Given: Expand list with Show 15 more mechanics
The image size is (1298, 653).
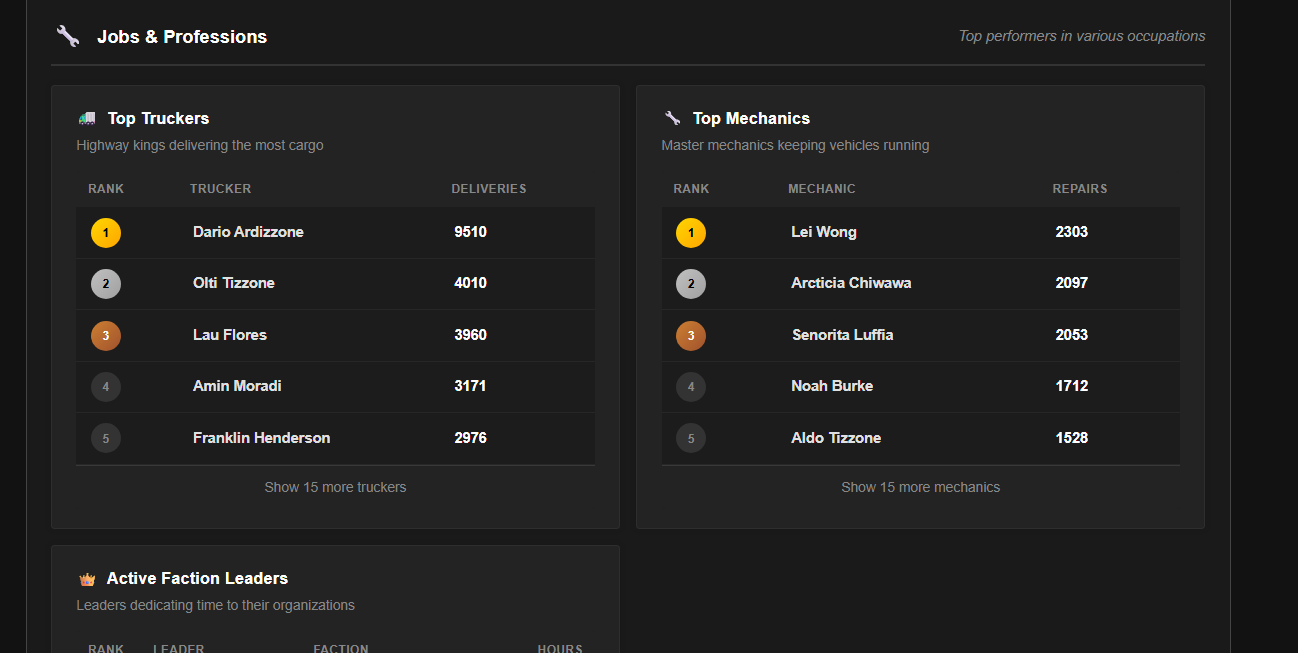Looking at the screenshot, I should click(x=920, y=487).
